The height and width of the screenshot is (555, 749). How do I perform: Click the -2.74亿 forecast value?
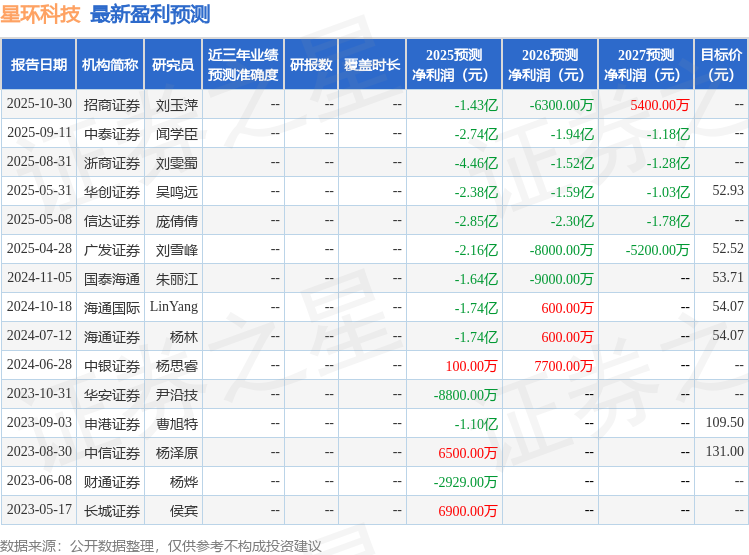476,134
